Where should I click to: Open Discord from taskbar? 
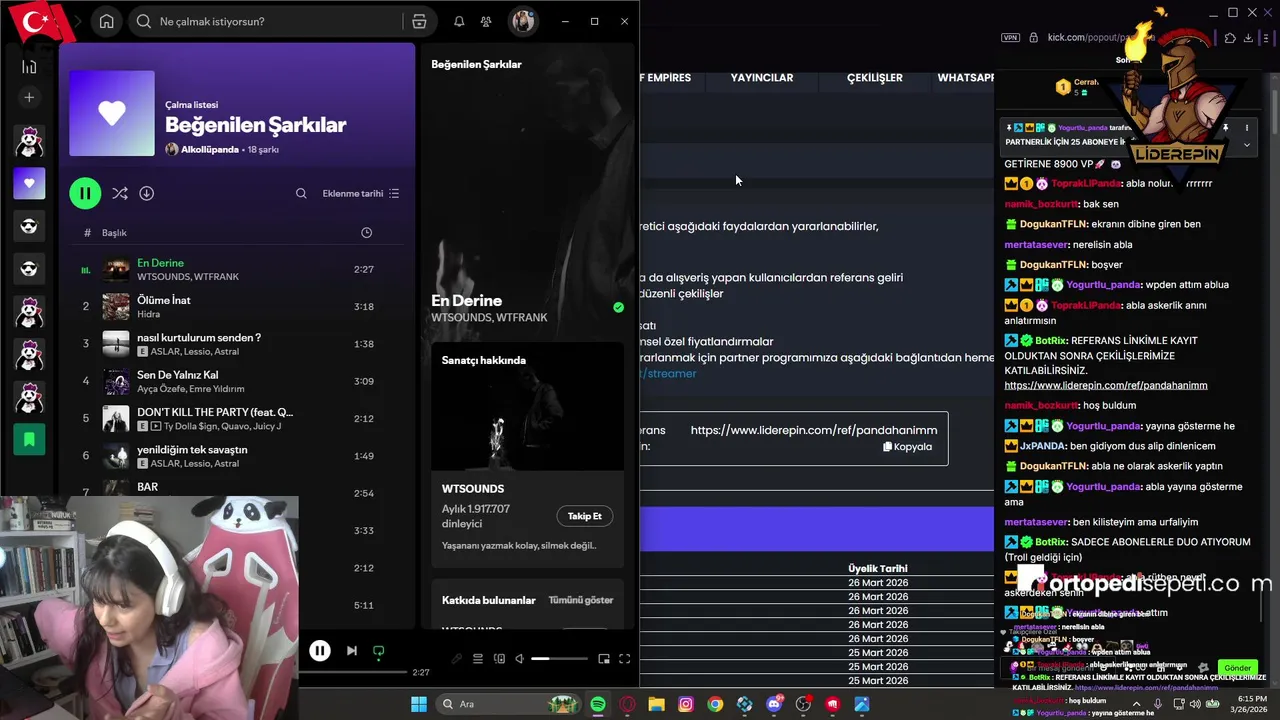[x=774, y=704]
